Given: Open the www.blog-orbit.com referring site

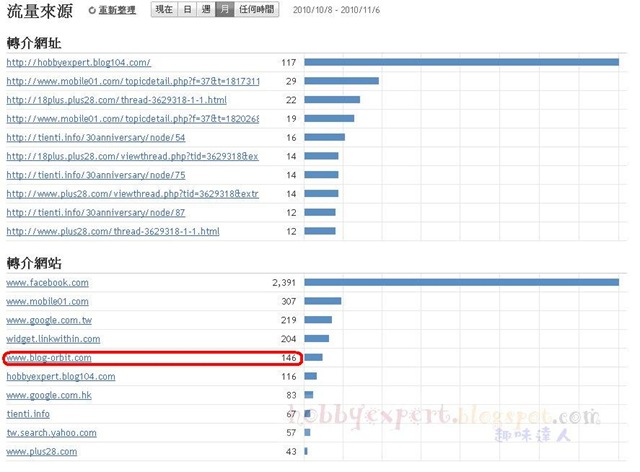Looking at the screenshot, I should (x=49, y=358).
